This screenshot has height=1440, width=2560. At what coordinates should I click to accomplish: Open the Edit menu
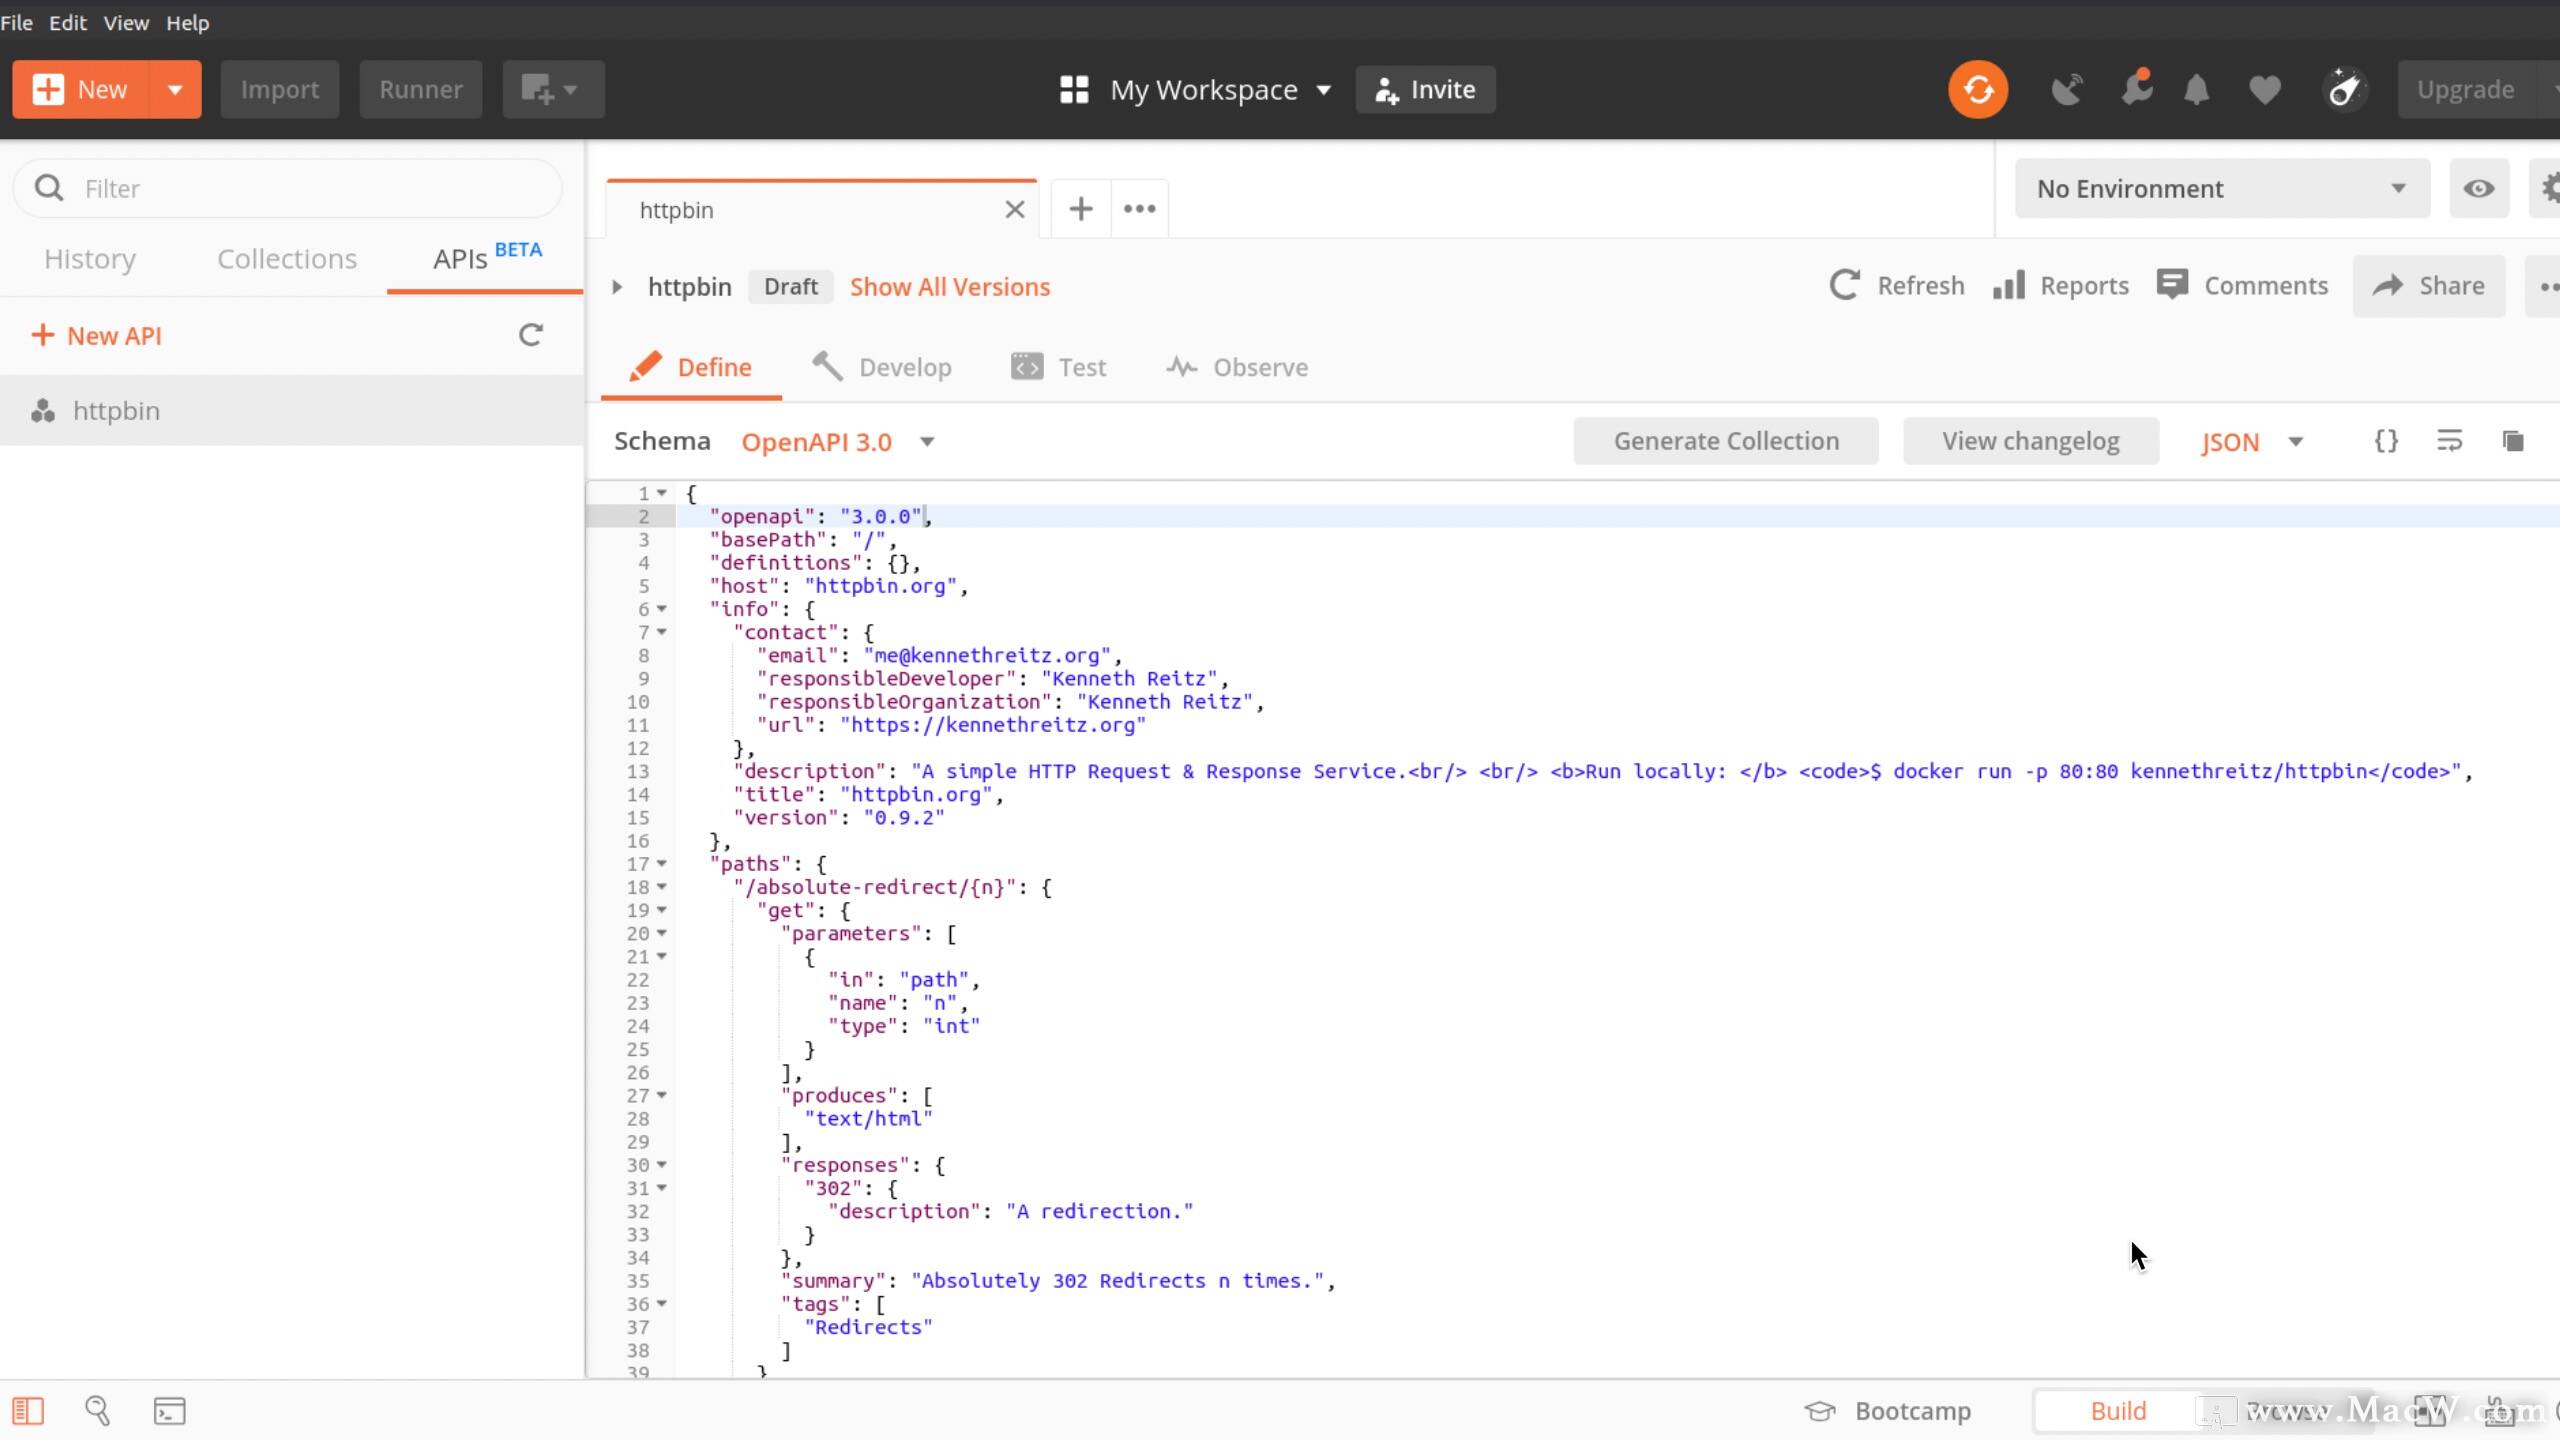(x=68, y=22)
